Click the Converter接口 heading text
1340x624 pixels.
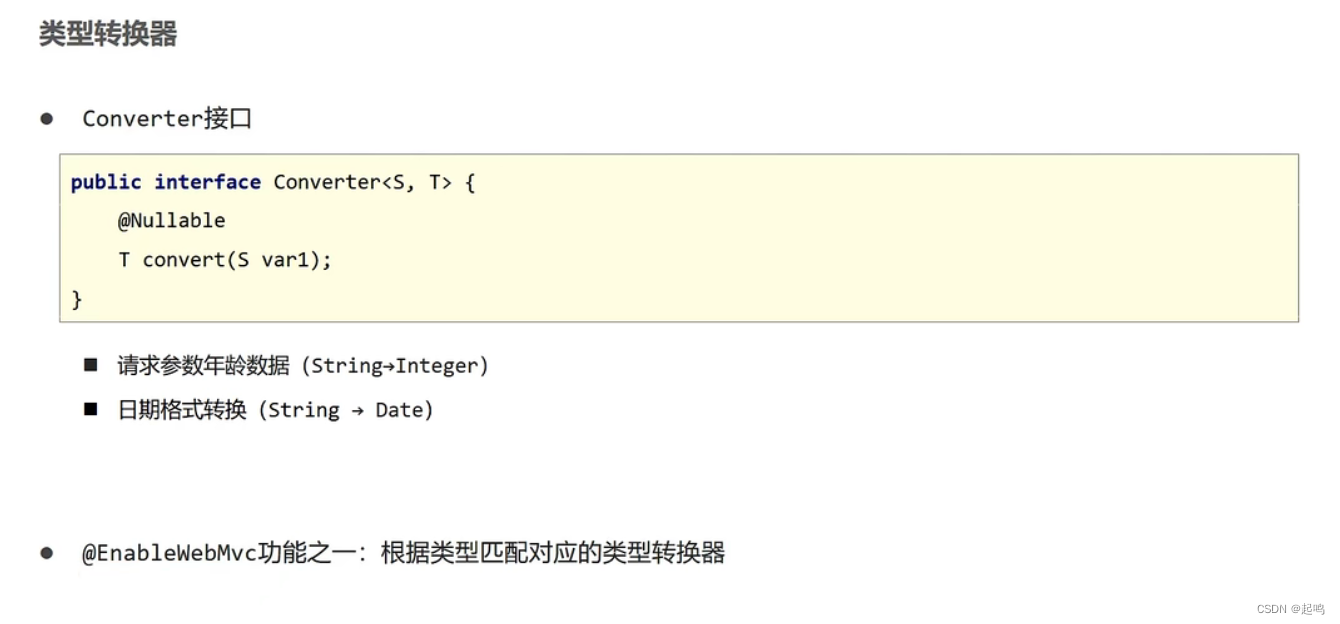(x=167, y=119)
